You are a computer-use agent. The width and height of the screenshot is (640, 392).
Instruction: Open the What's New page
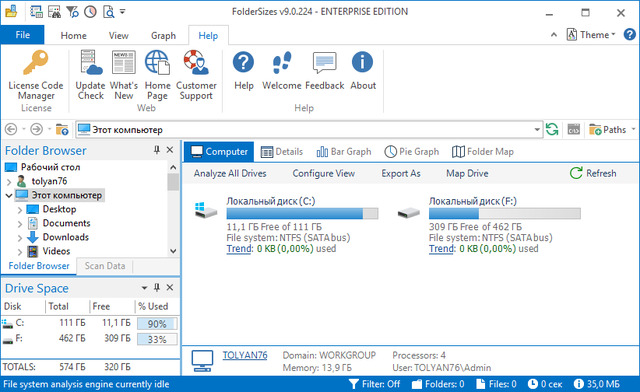124,76
